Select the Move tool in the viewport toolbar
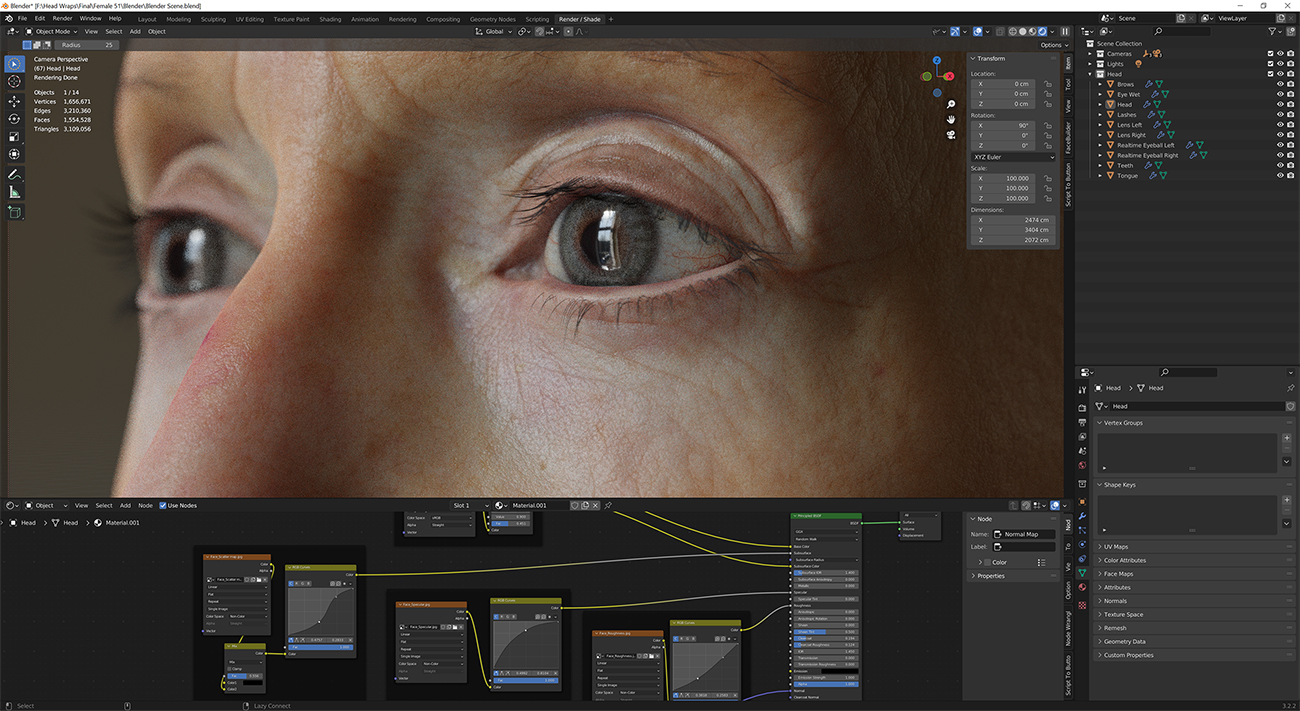Screen dimensions: 1300x711 point(13,100)
